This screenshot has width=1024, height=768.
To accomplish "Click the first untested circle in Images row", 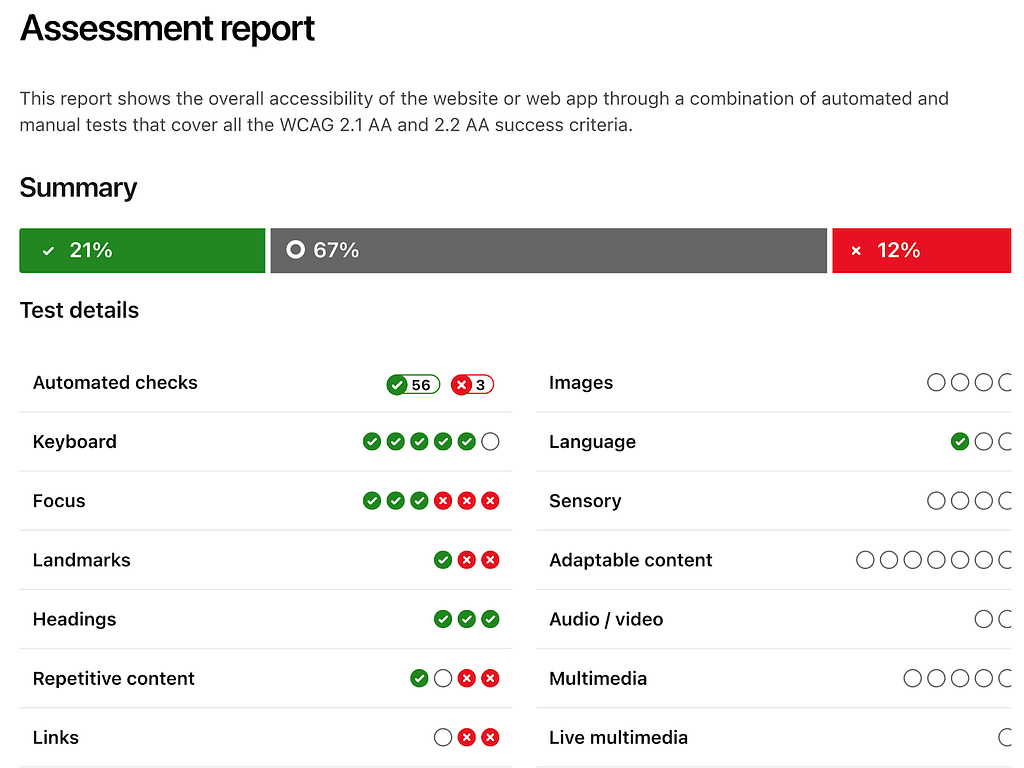I will pyautogui.click(x=936, y=383).
